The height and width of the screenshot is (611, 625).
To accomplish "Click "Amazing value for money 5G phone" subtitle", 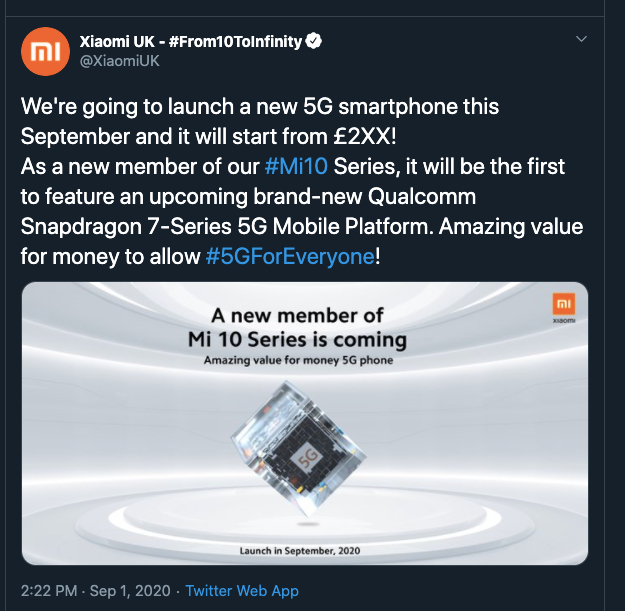I will click(297, 360).
